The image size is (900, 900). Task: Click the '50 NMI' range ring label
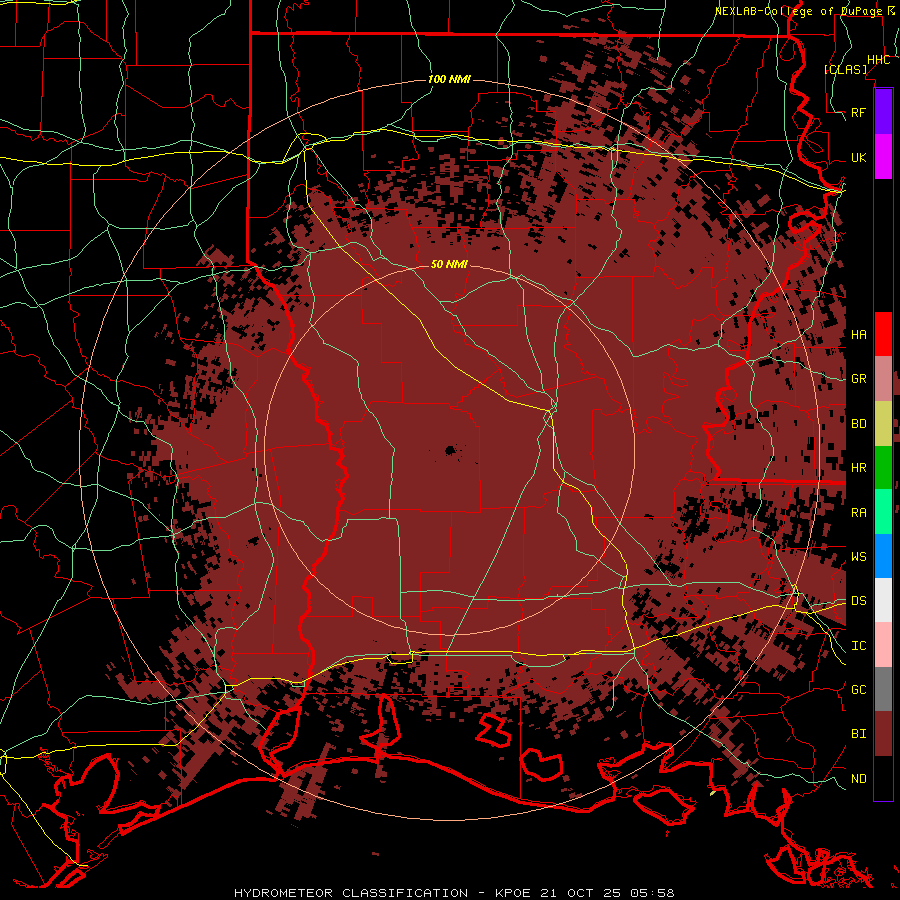coord(449,264)
